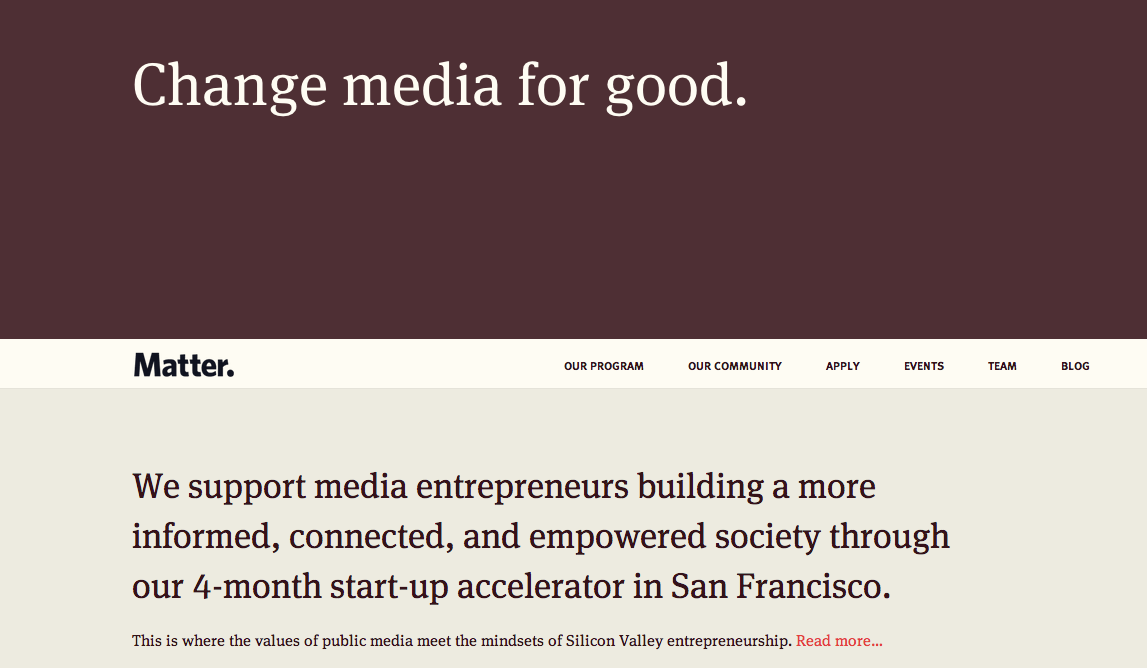
Task: Click the word "good." in the hero headline
Action: tap(677, 85)
